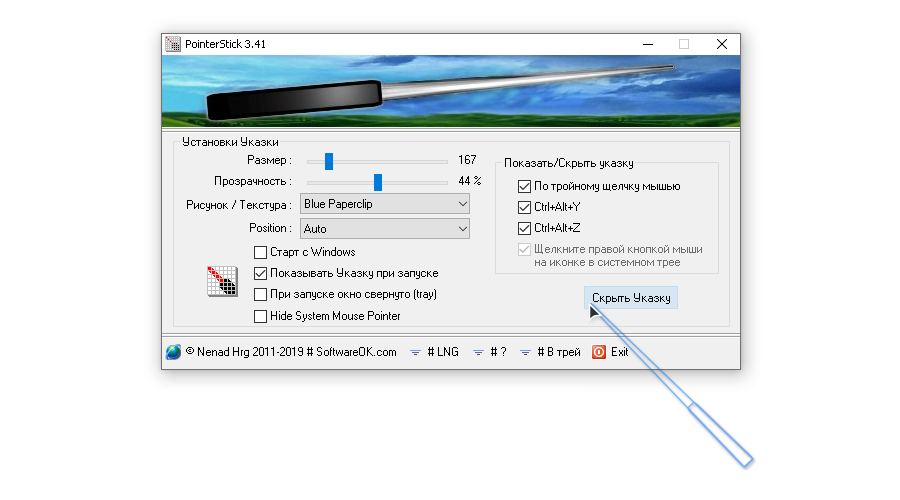The image size is (900, 500).
Task: Minimize the PointerStick window
Action: point(648,44)
